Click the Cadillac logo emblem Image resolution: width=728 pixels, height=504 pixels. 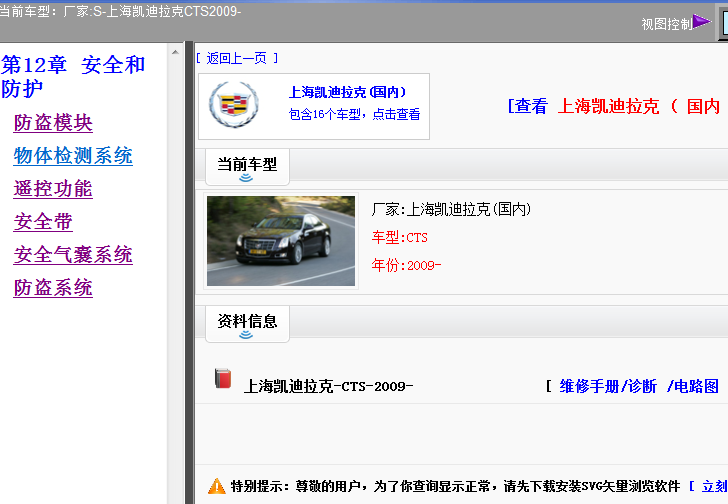pyautogui.click(x=234, y=105)
